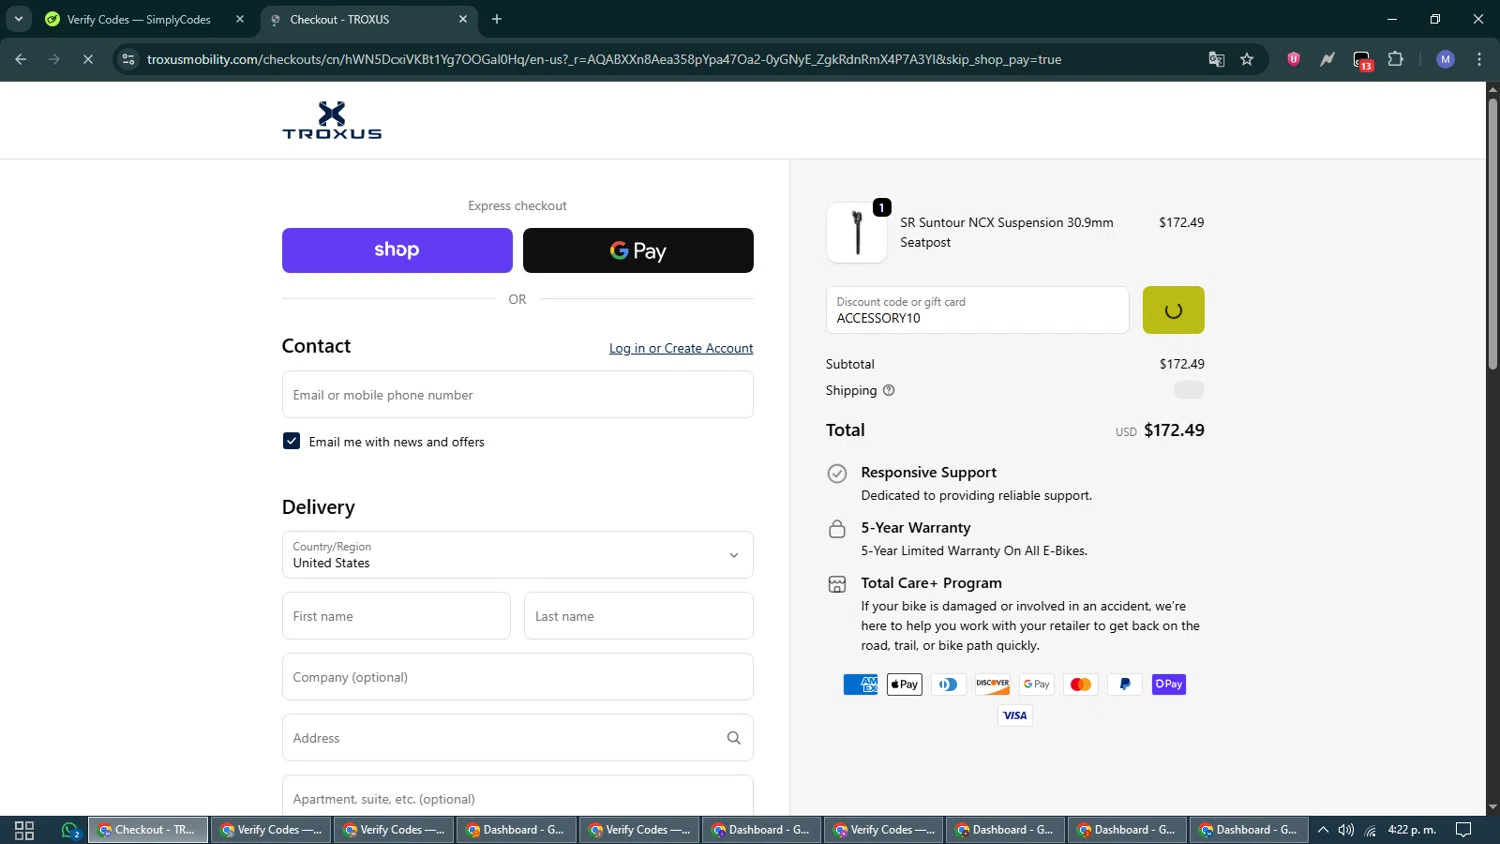Click the Total Care+ Program icon

tap(837, 584)
